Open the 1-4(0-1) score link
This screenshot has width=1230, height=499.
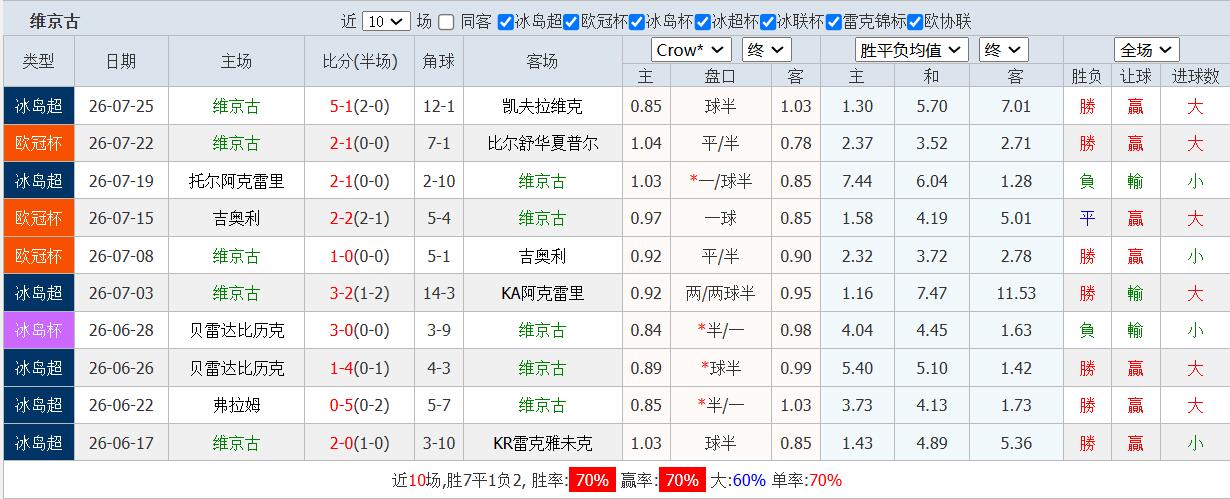pyautogui.click(x=359, y=368)
